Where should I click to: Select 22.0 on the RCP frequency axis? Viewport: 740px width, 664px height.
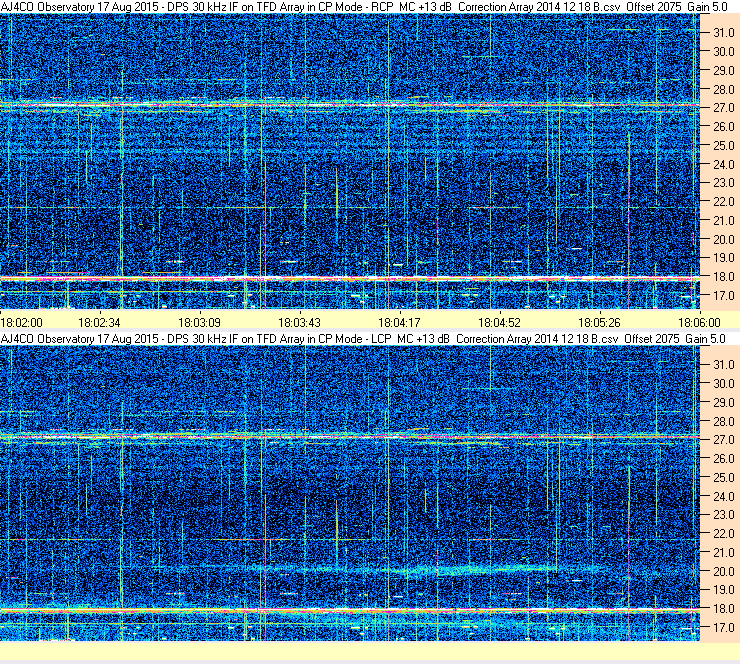click(723, 202)
